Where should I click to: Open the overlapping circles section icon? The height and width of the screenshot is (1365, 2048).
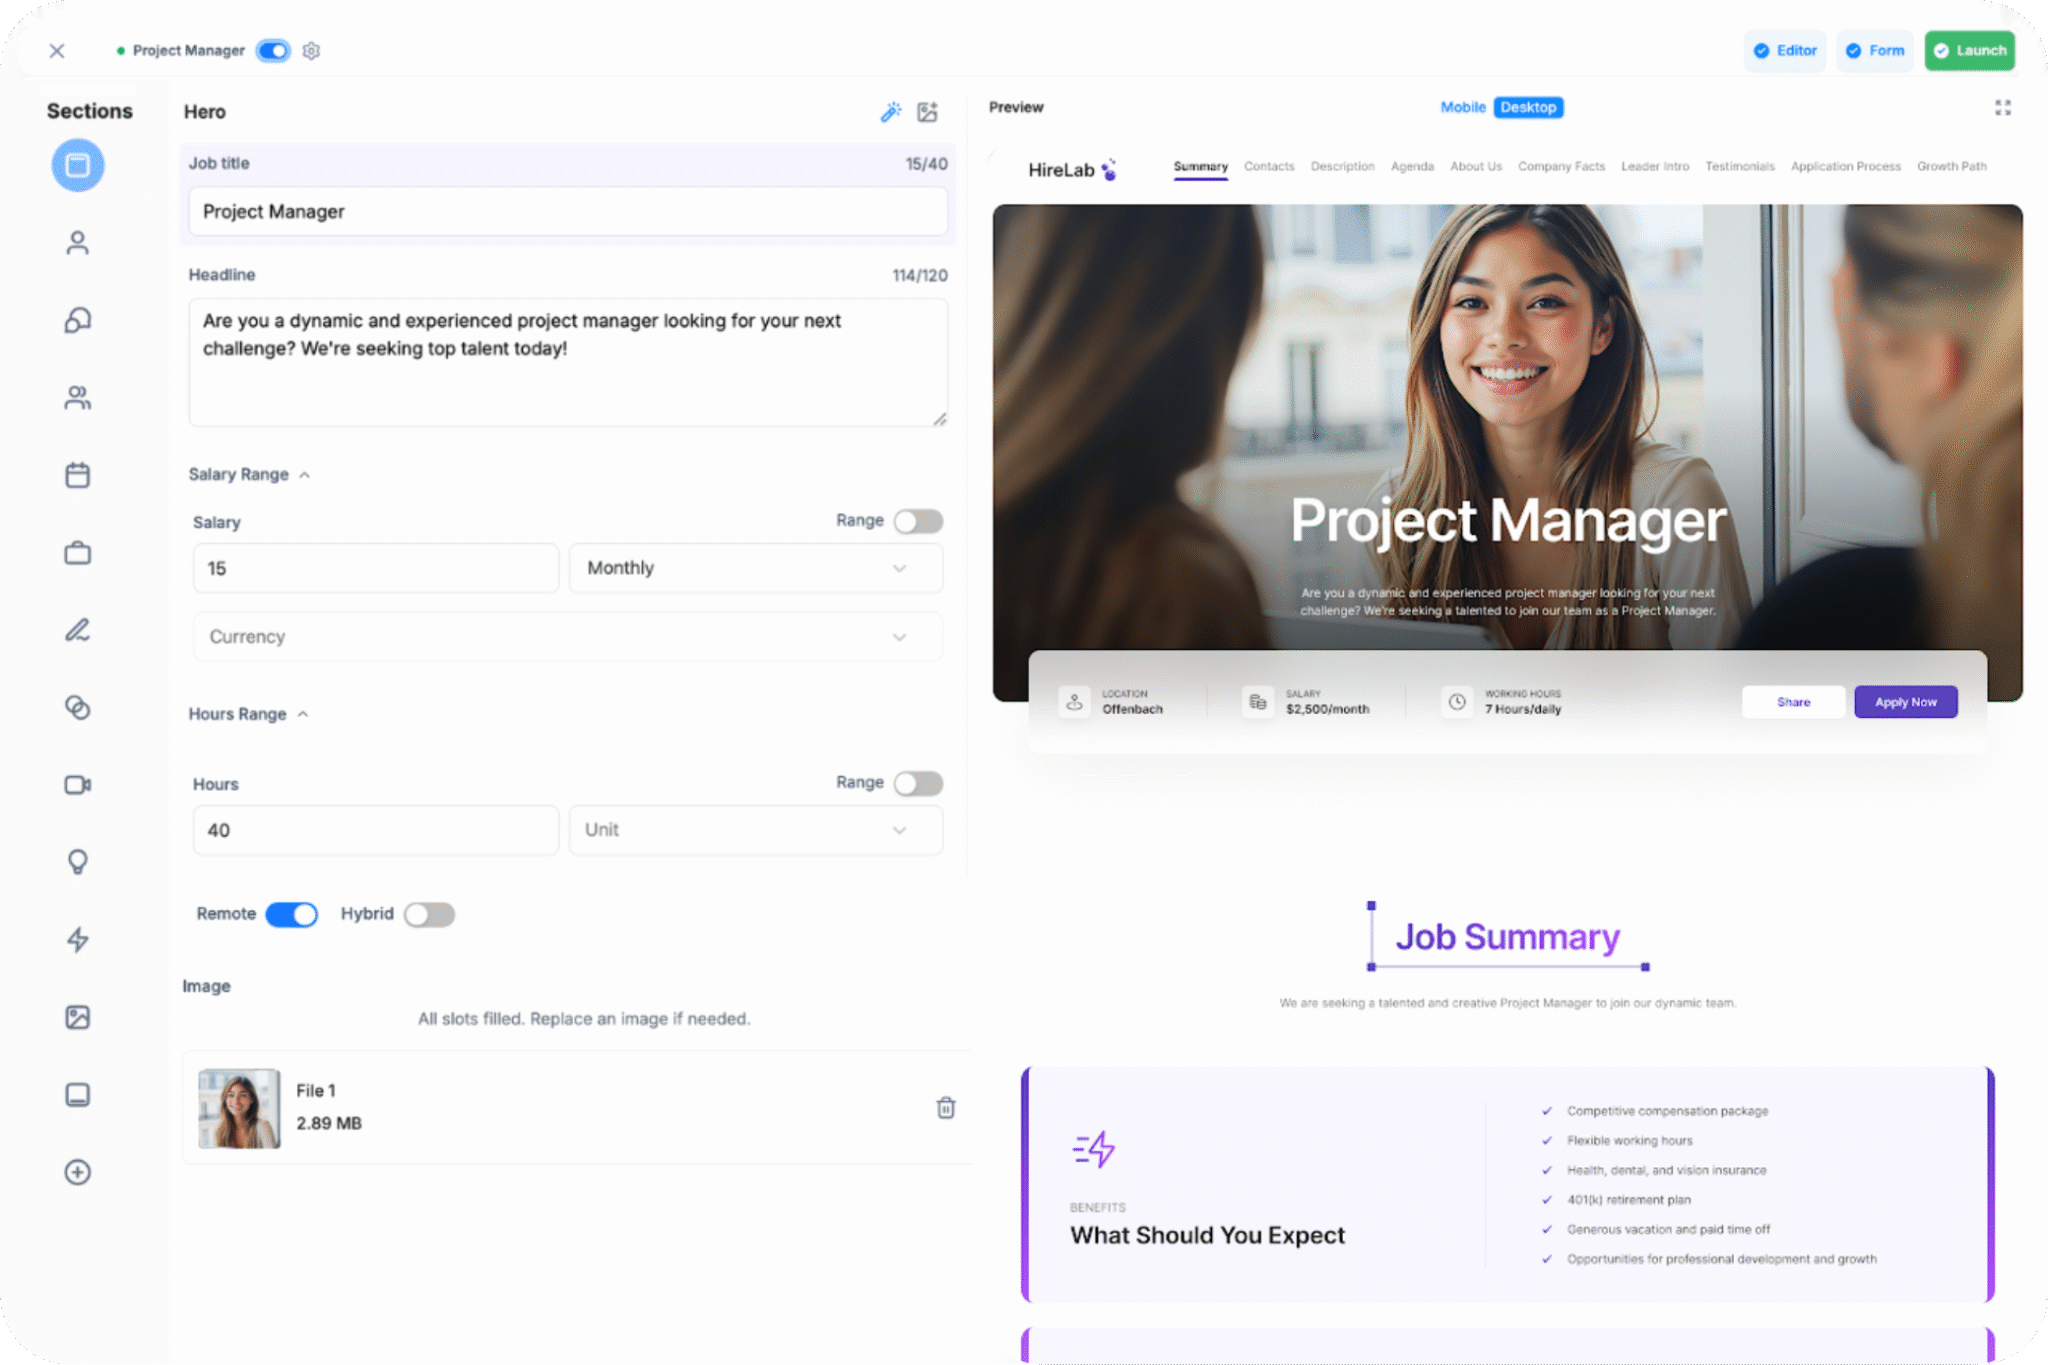78,707
